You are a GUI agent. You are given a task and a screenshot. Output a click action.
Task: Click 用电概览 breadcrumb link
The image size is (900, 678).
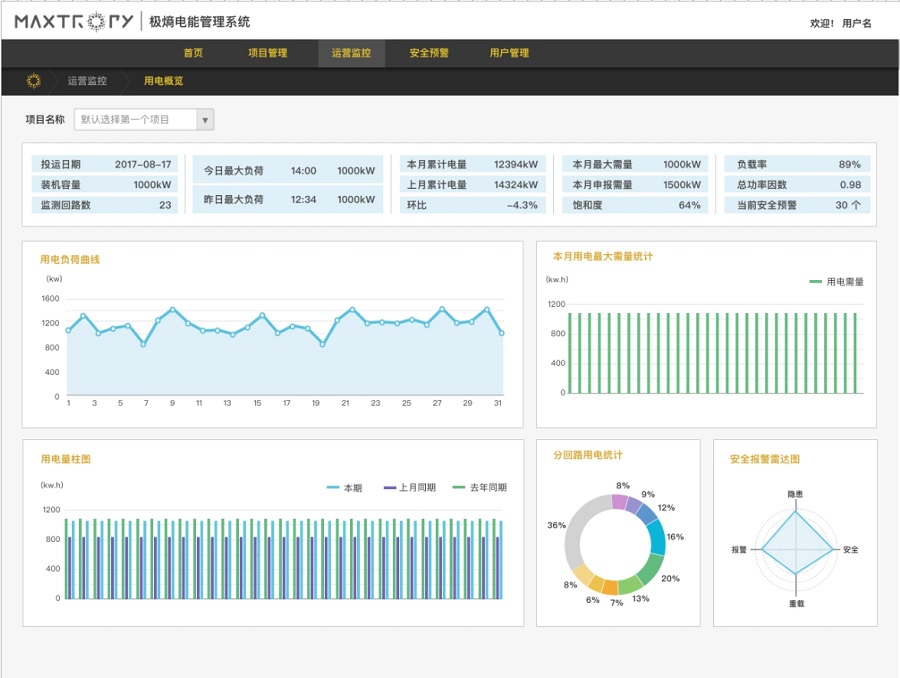(x=164, y=81)
